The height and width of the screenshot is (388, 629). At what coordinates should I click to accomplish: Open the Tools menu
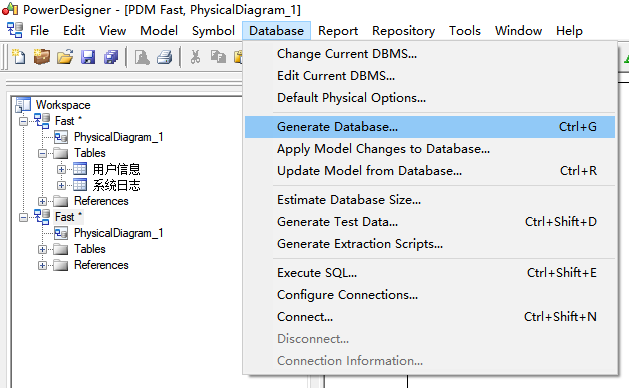point(465,31)
